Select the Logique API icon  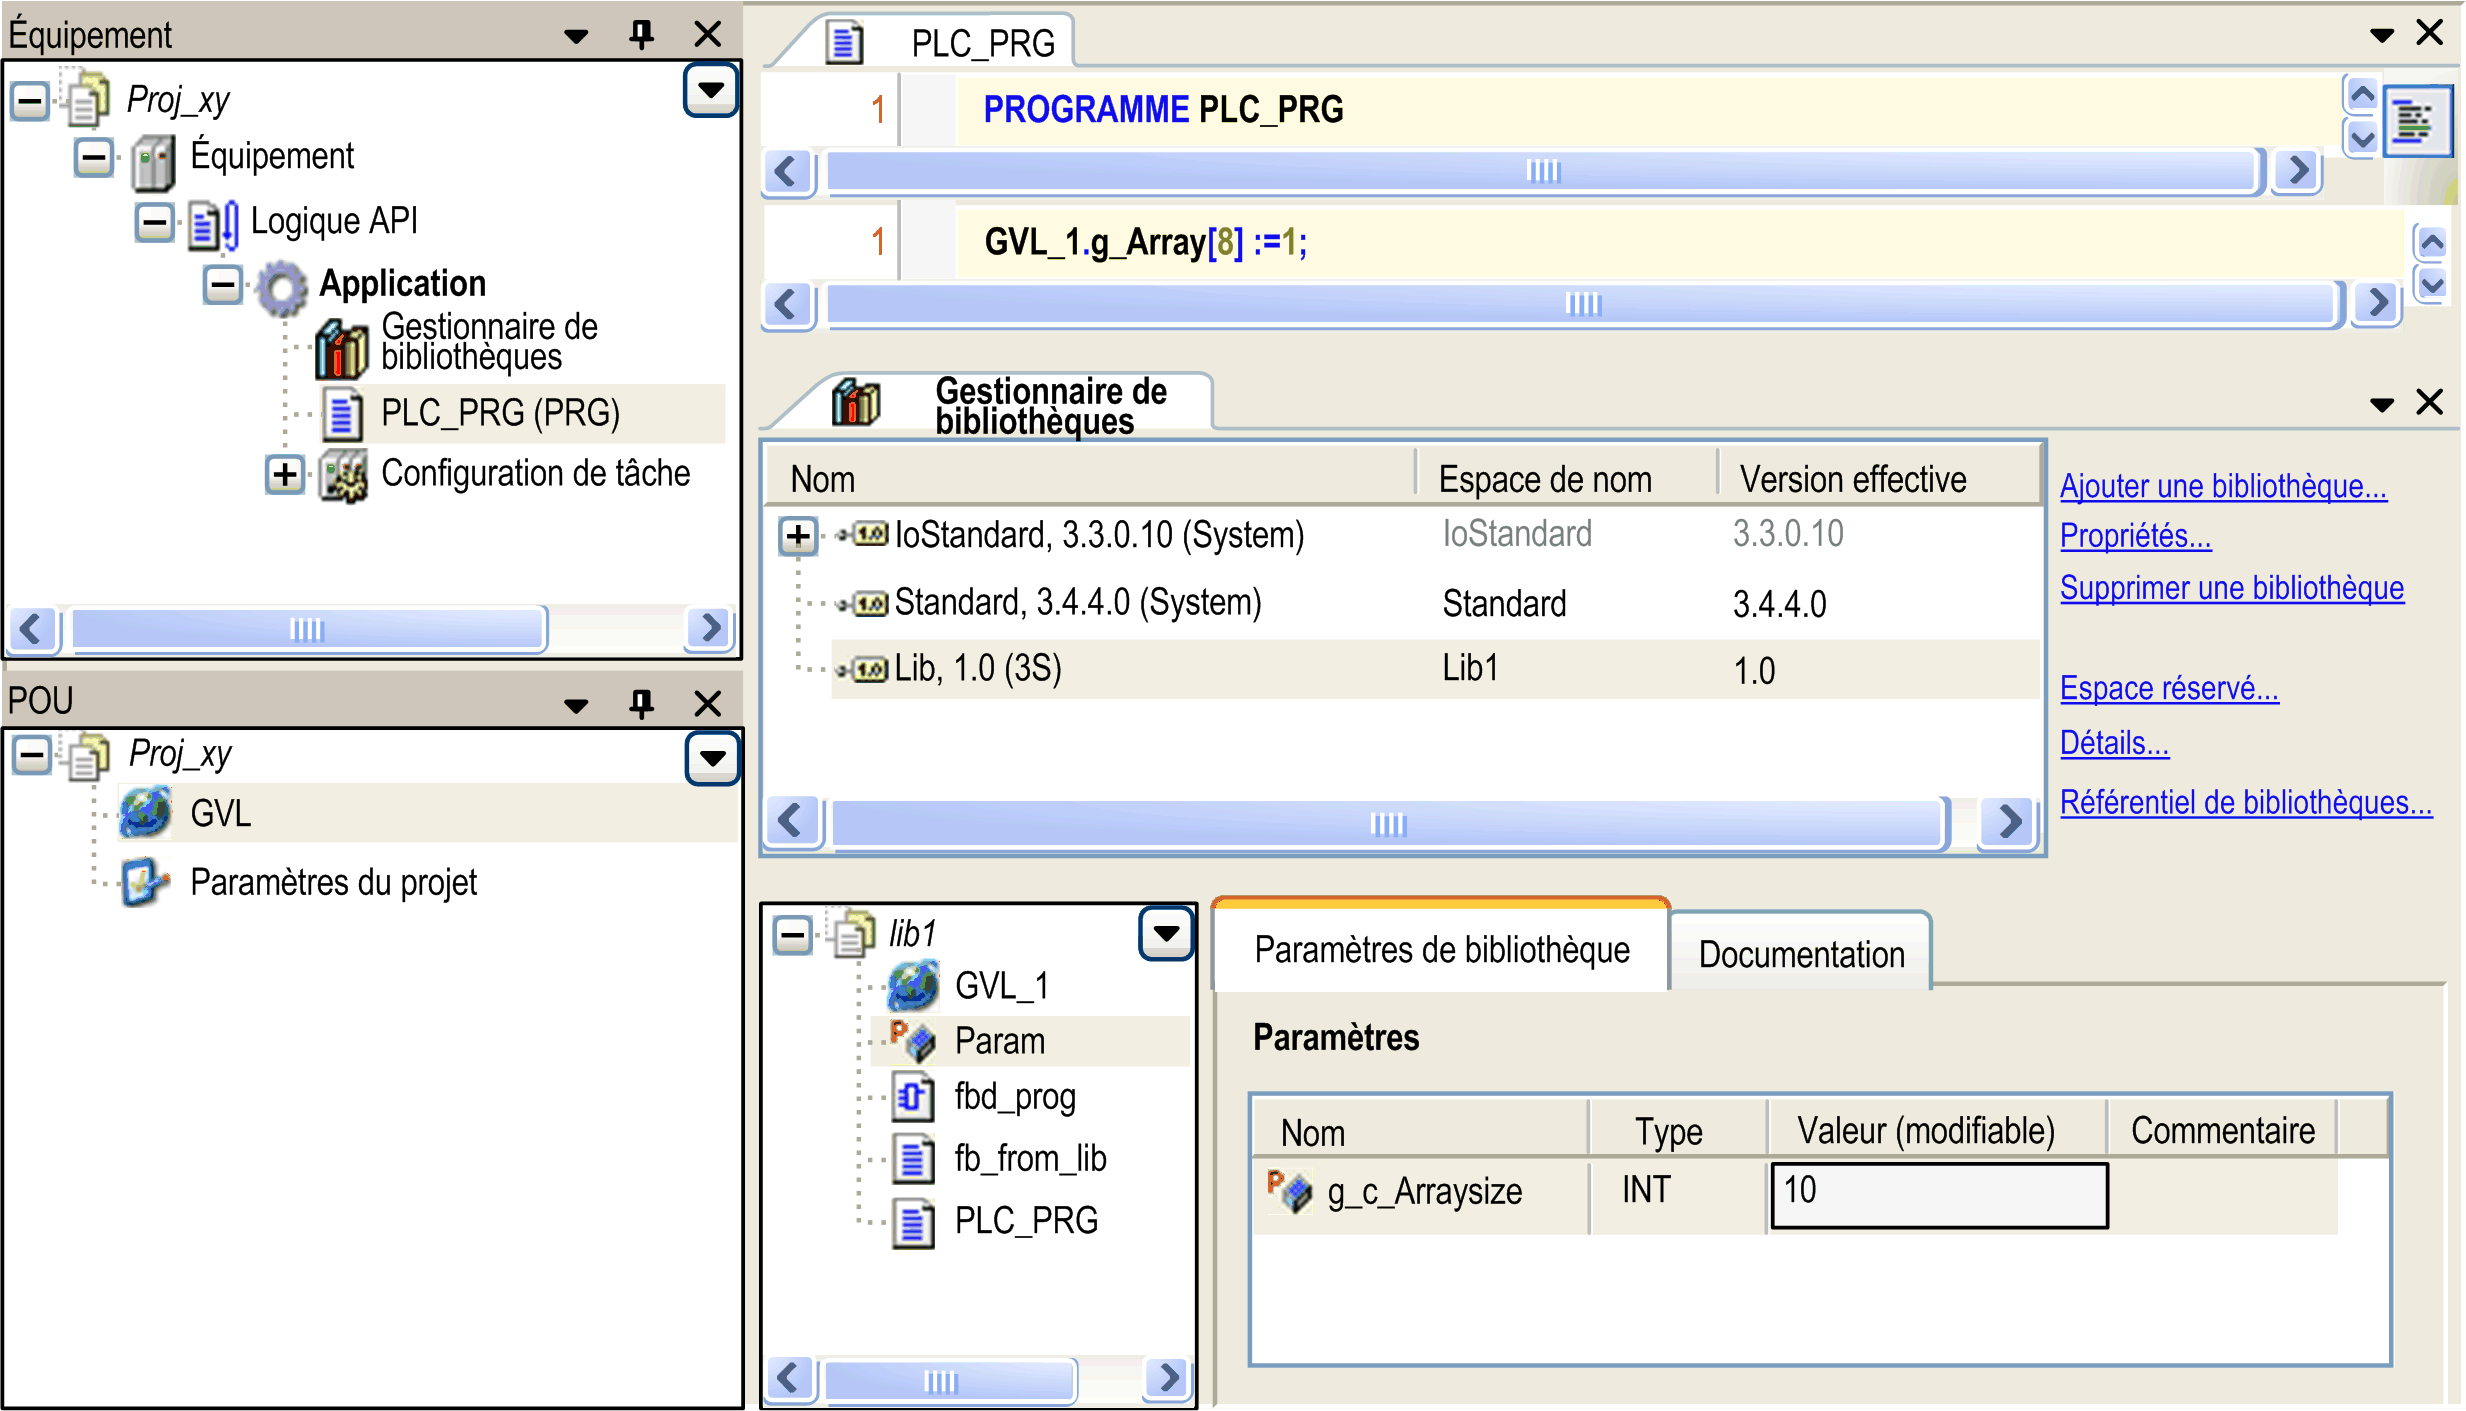point(214,224)
